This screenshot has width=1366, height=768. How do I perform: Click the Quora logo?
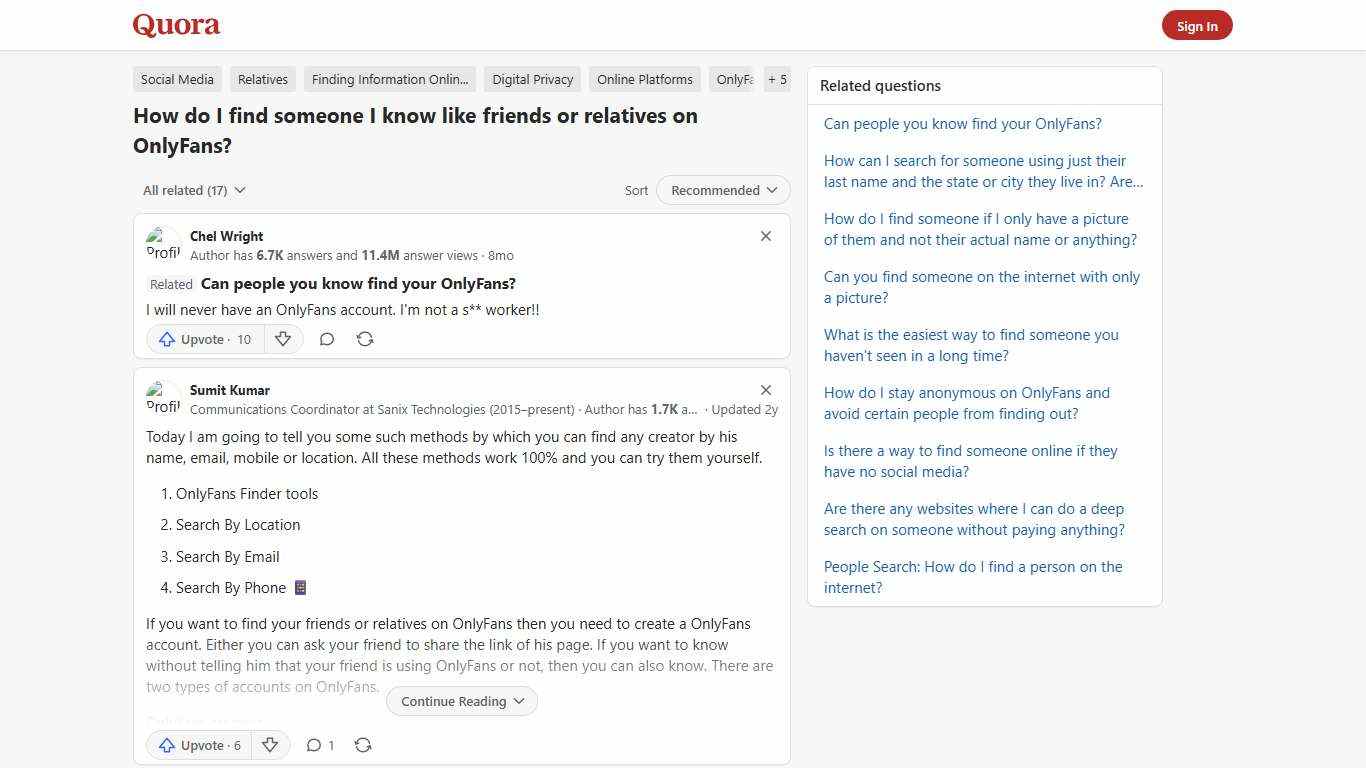[x=176, y=25]
